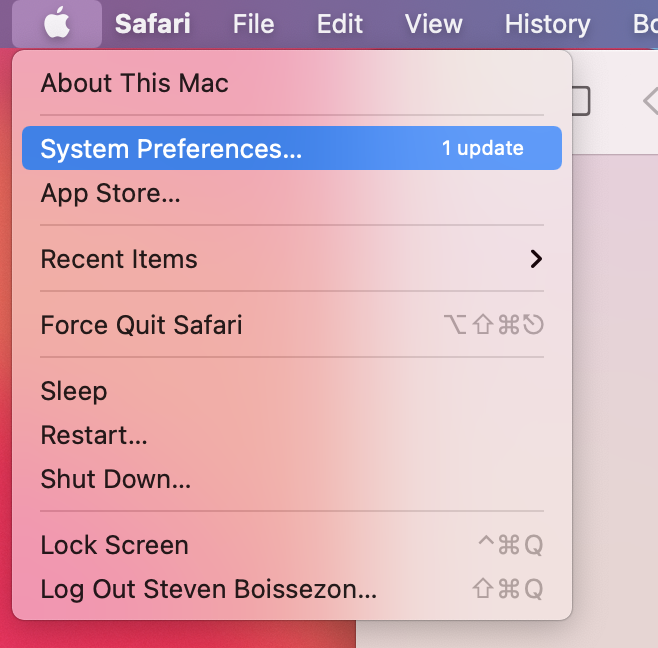Launch App Store from the Apple menu
This screenshot has width=658, height=648.
point(292,193)
